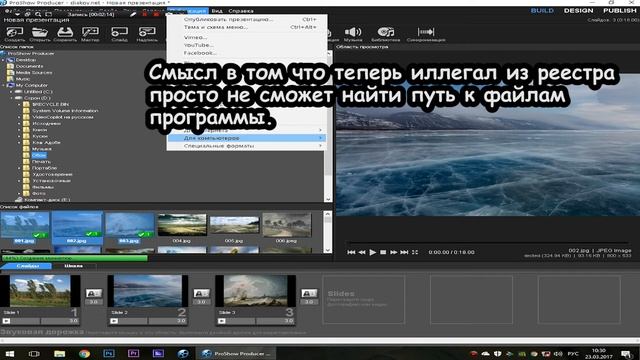
Task: Open the Для компьютеров submenu arrow
Action: pyautogui.click(x=320, y=138)
